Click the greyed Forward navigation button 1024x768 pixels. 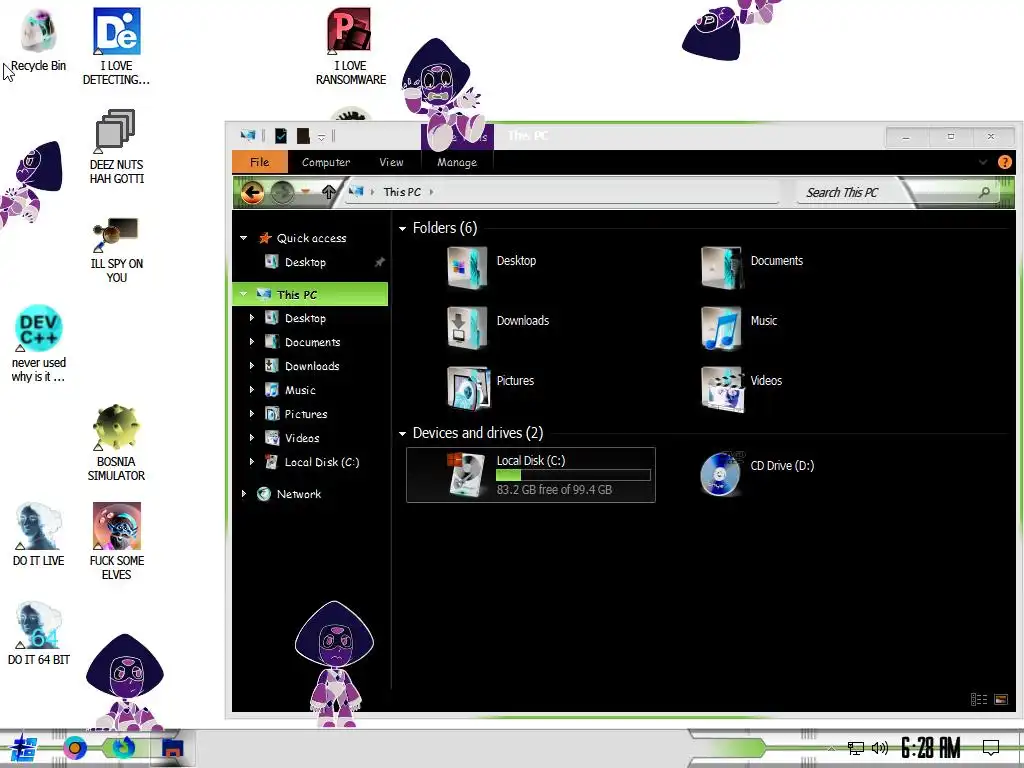[282, 193]
